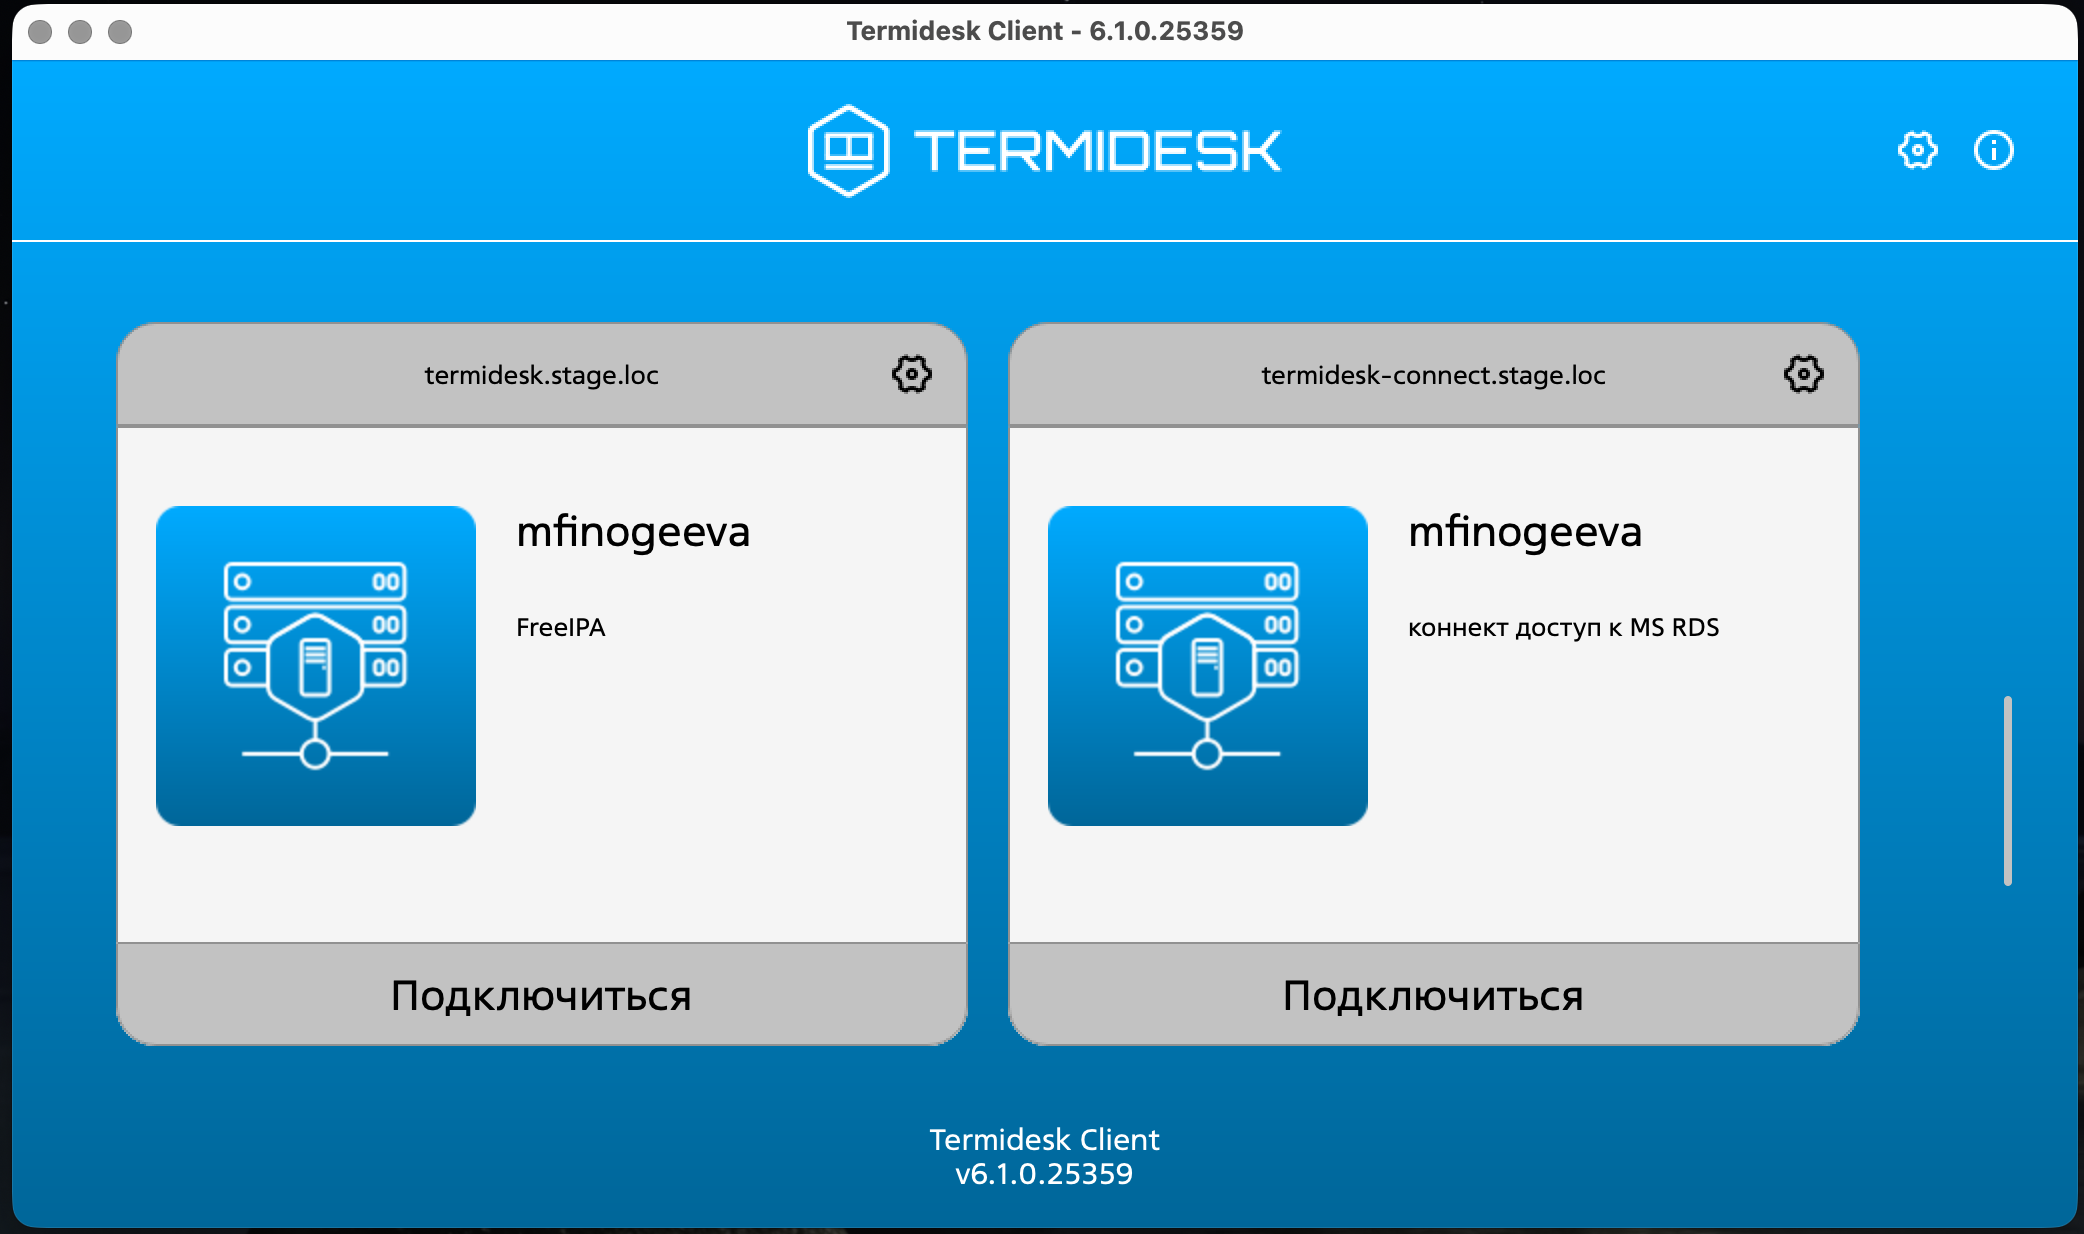This screenshot has height=1234, width=2084.
Task: Open global settings gear in header
Action: point(1917,151)
